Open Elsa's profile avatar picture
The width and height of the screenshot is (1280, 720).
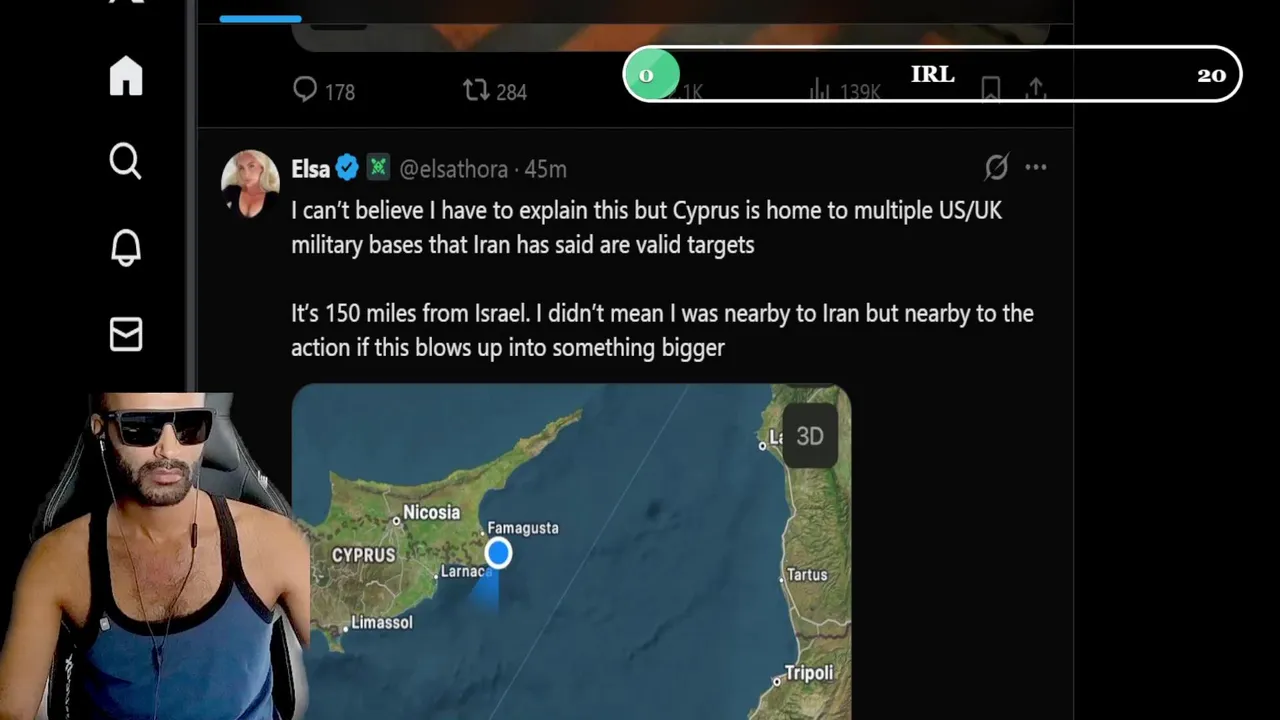(x=250, y=183)
